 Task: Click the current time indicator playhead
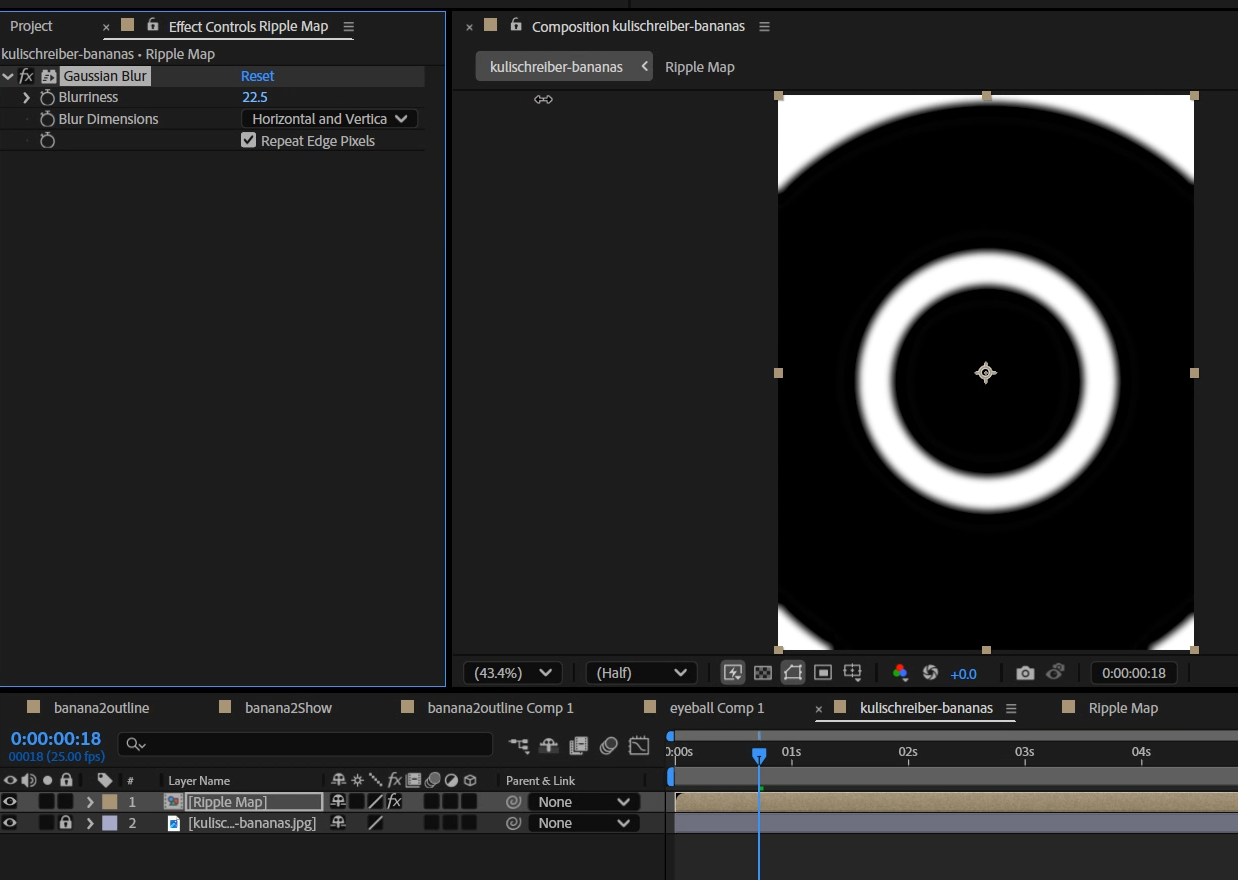pyautogui.click(x=759, y=755)
